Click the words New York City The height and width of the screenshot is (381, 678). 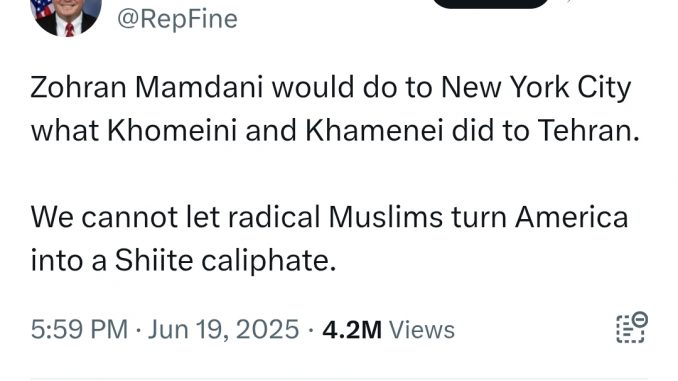pyautogui.click(x=536, y=89)
